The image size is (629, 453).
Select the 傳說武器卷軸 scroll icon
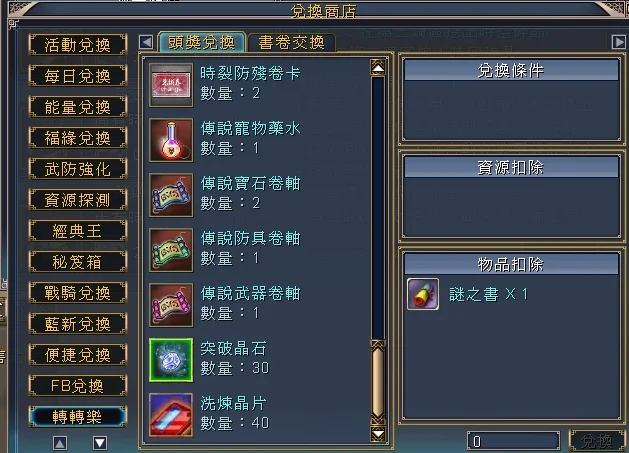tap(171, 305)
